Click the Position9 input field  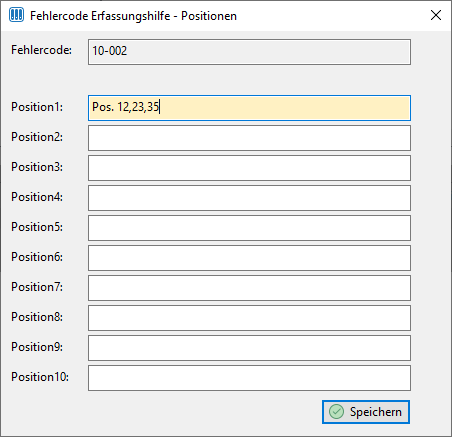[x=249, y=348]
